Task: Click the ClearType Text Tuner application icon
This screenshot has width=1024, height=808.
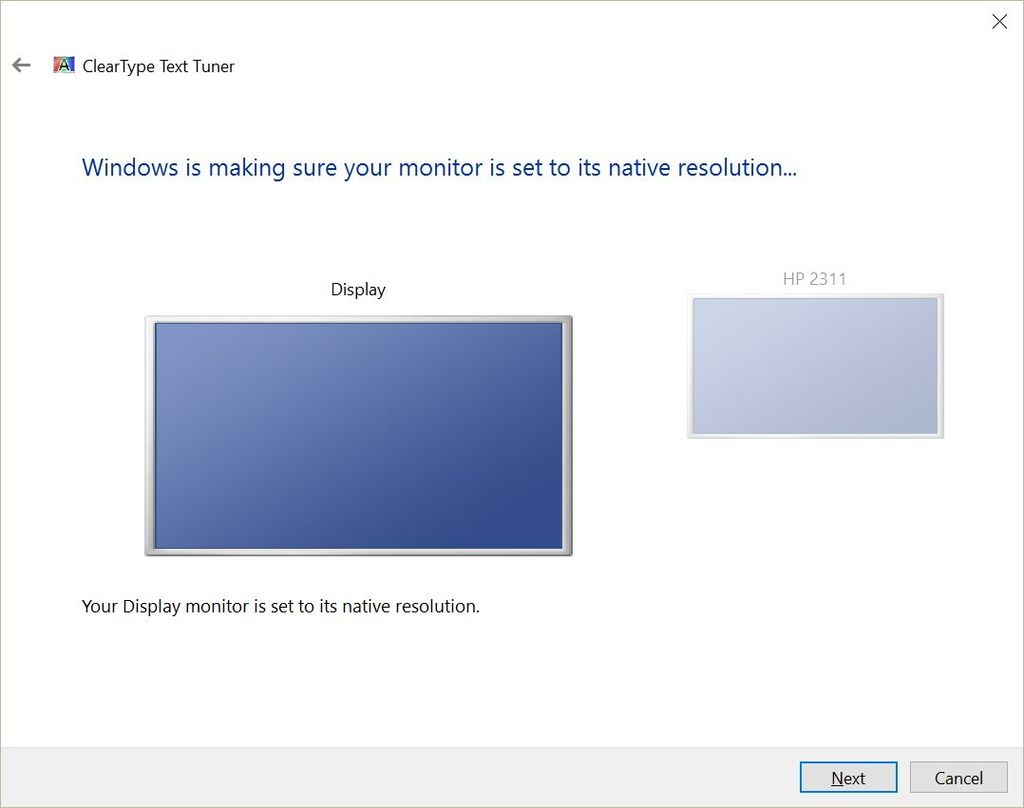Action: (62, 64)
